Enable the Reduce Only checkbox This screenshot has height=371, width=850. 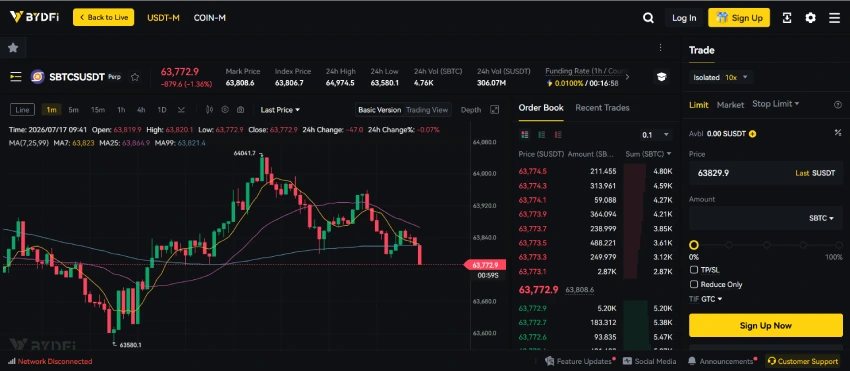(x=694, y=284)
